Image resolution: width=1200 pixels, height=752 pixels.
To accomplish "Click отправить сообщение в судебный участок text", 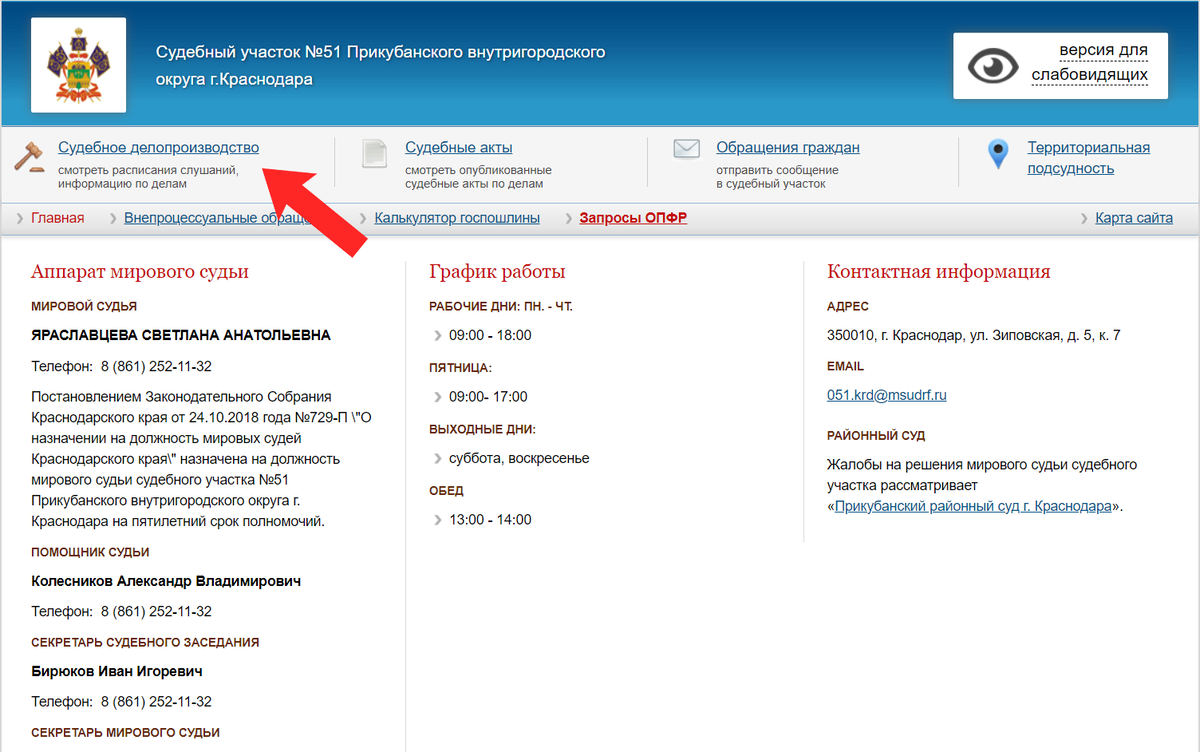I will point(777,177).
